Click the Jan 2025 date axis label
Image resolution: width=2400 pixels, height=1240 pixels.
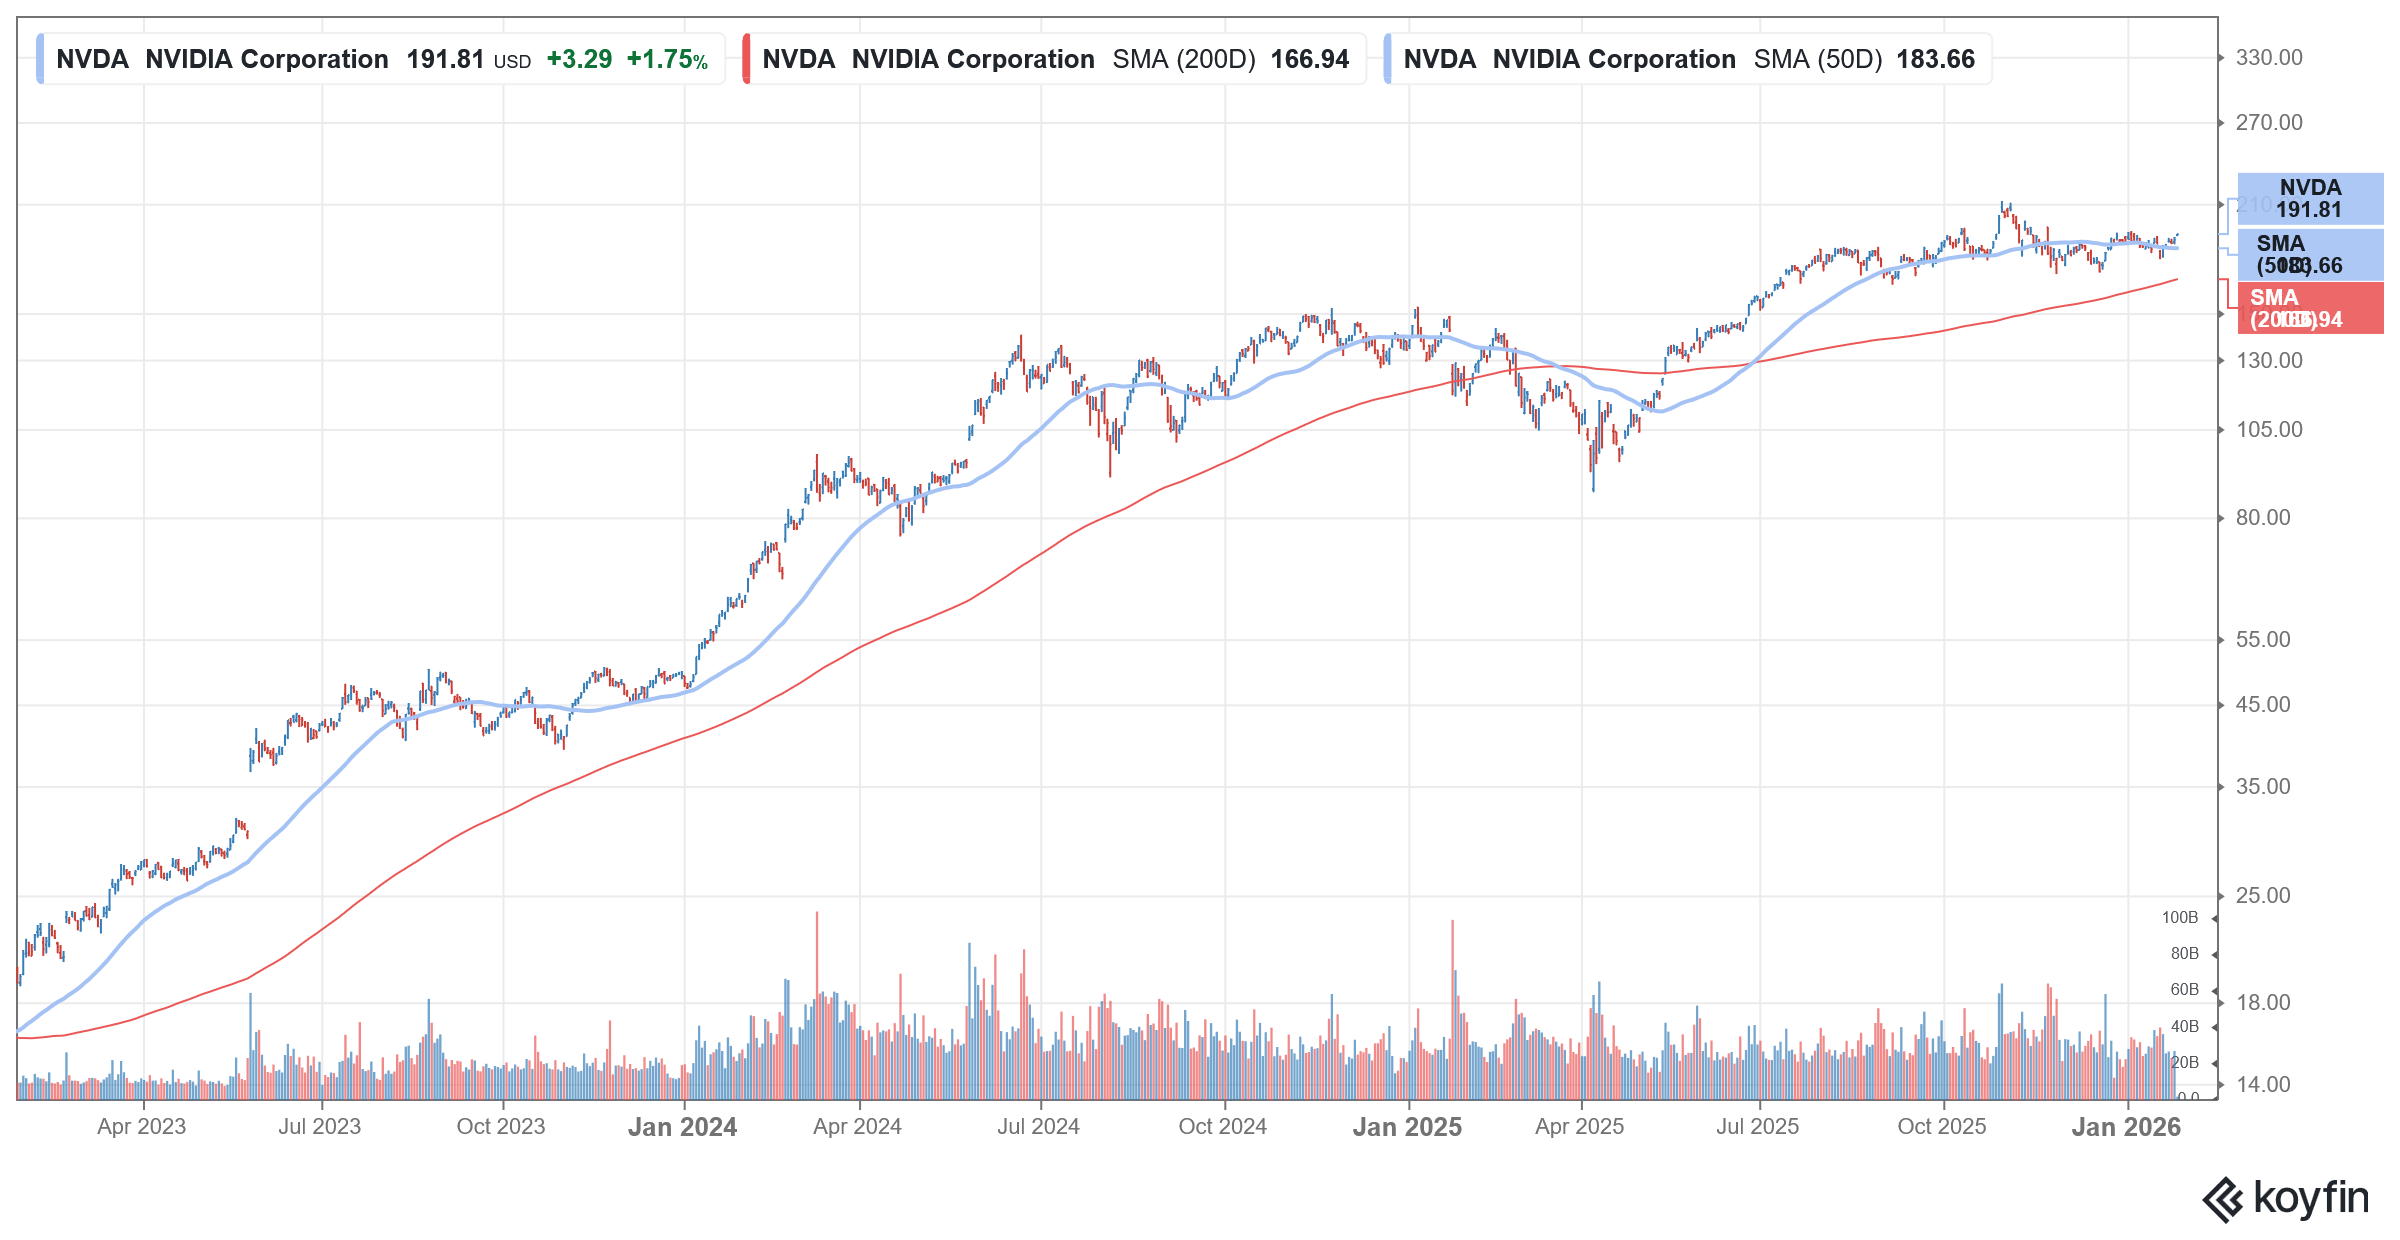point(1407,1127)
